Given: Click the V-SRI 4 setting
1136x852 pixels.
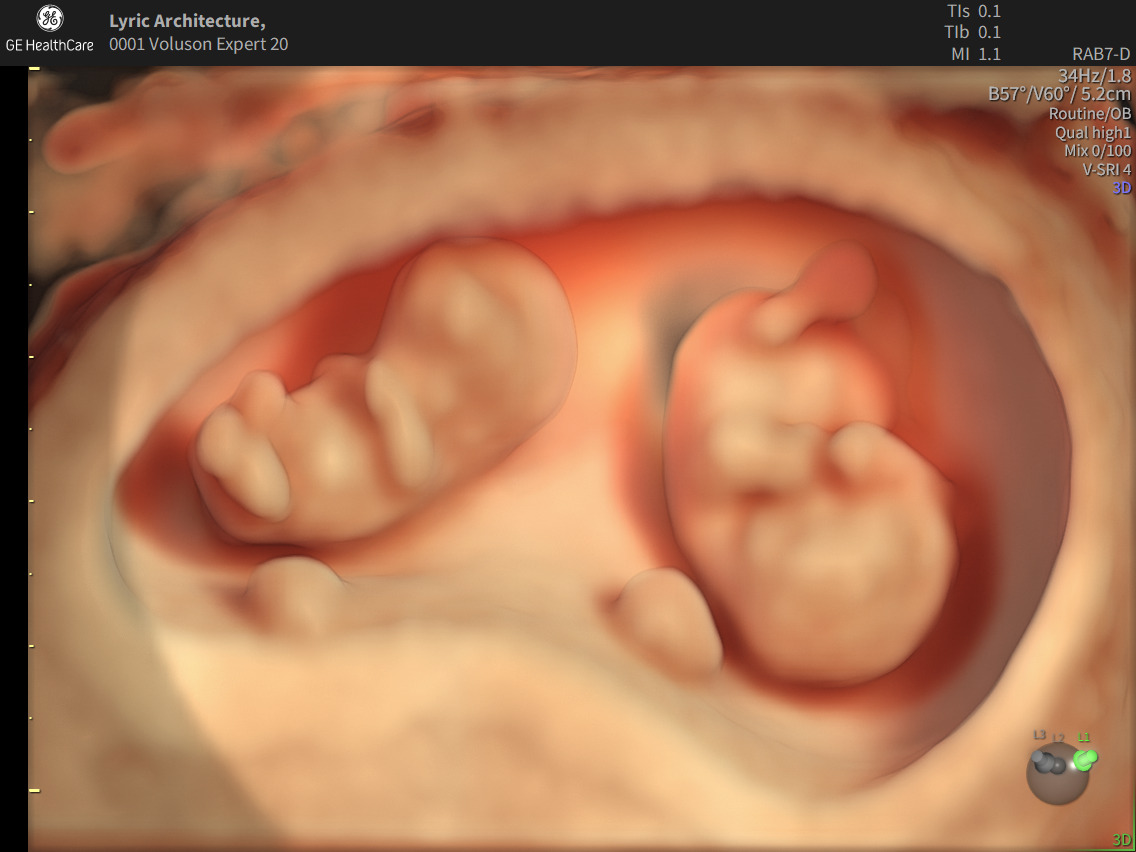Looking at the screenshot, I should pos(1107,169).
